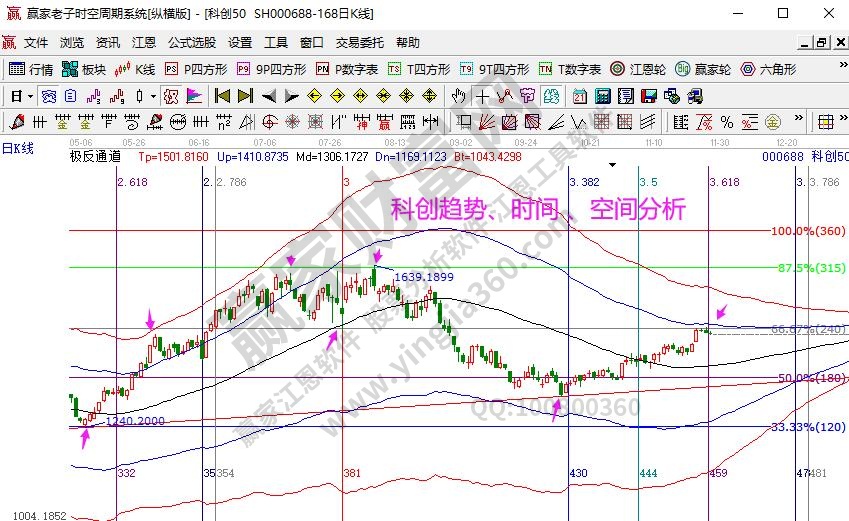Open the 江恩轮 (Gann wheel) tool
The width and height of the screenshot is (849, 521).
click(639, 70)
